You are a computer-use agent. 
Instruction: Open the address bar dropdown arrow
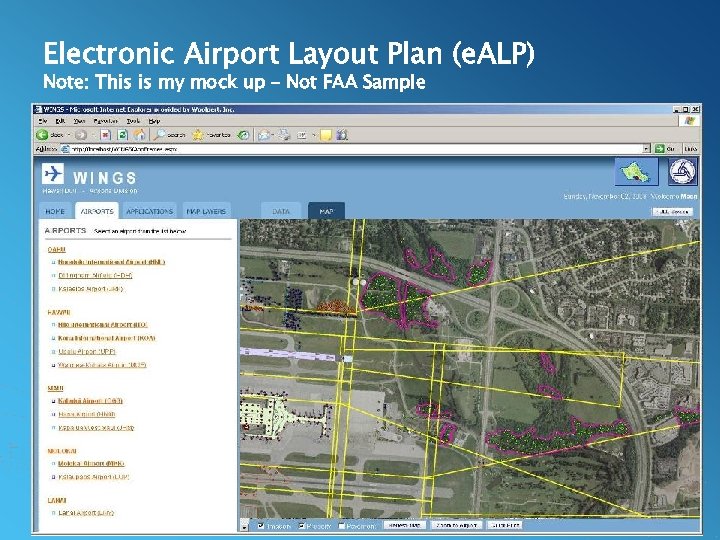647,148
